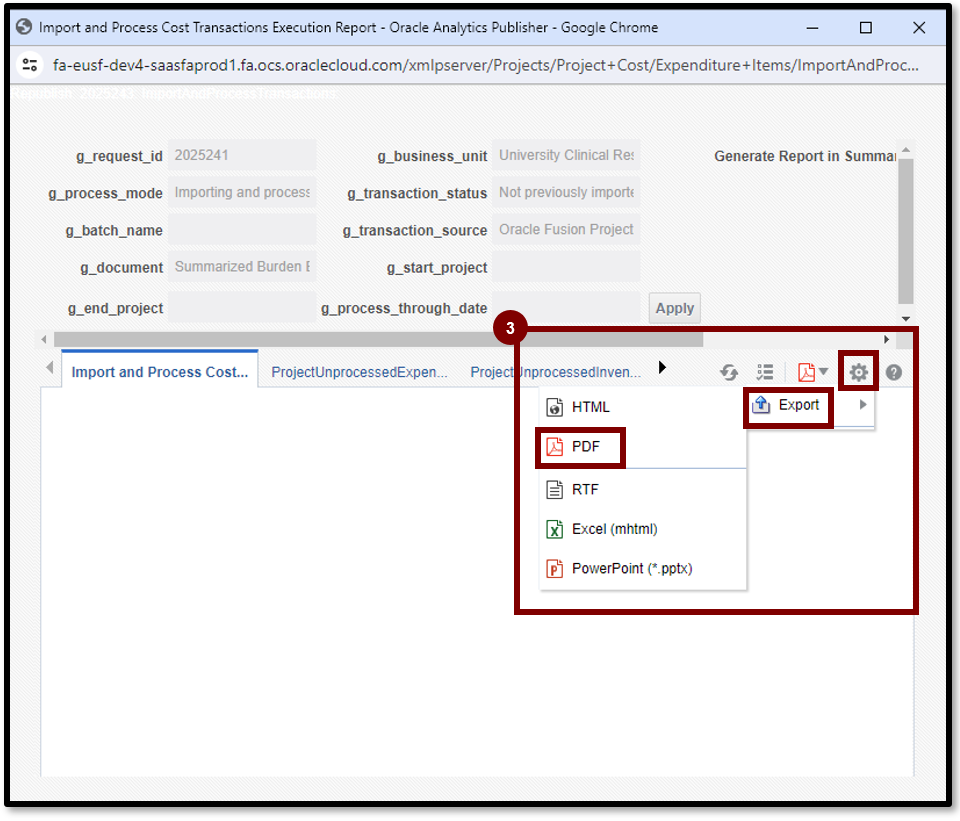960x821 pixels.
Task: Open the parameters list icon
Action: (765, 372)
